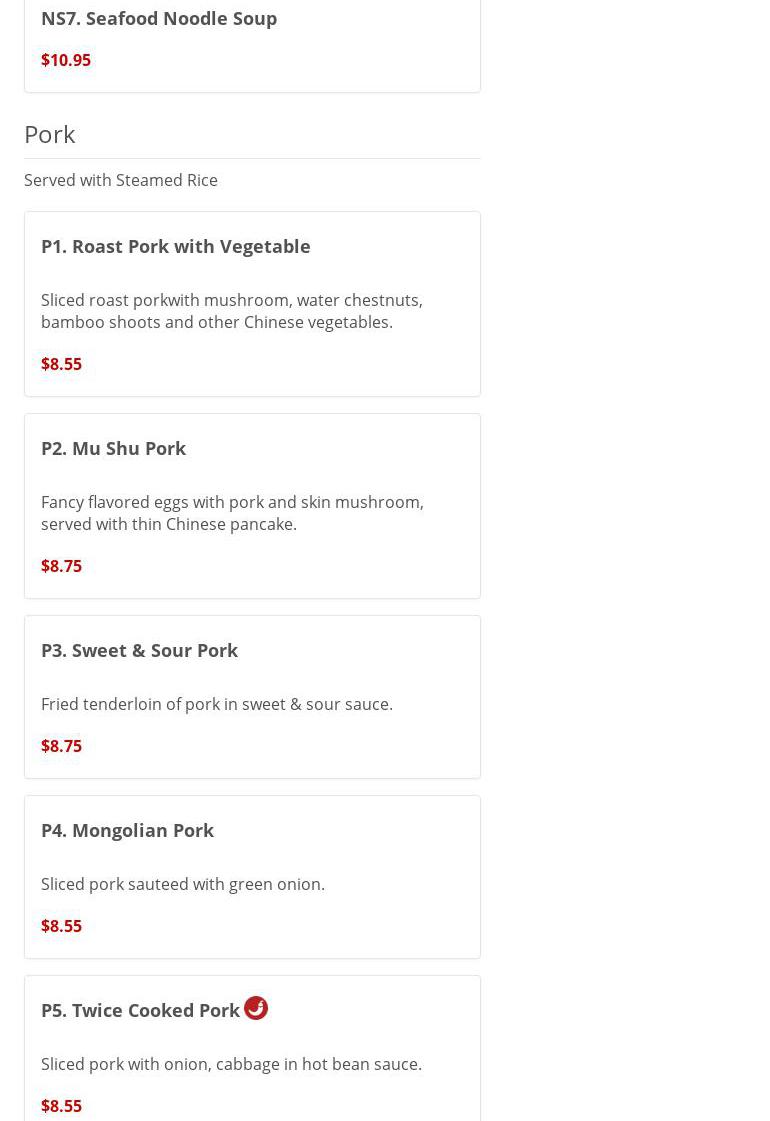
Task: Click the $8.55 price under Twice Cooked Pork
Action: point(62,1106)
